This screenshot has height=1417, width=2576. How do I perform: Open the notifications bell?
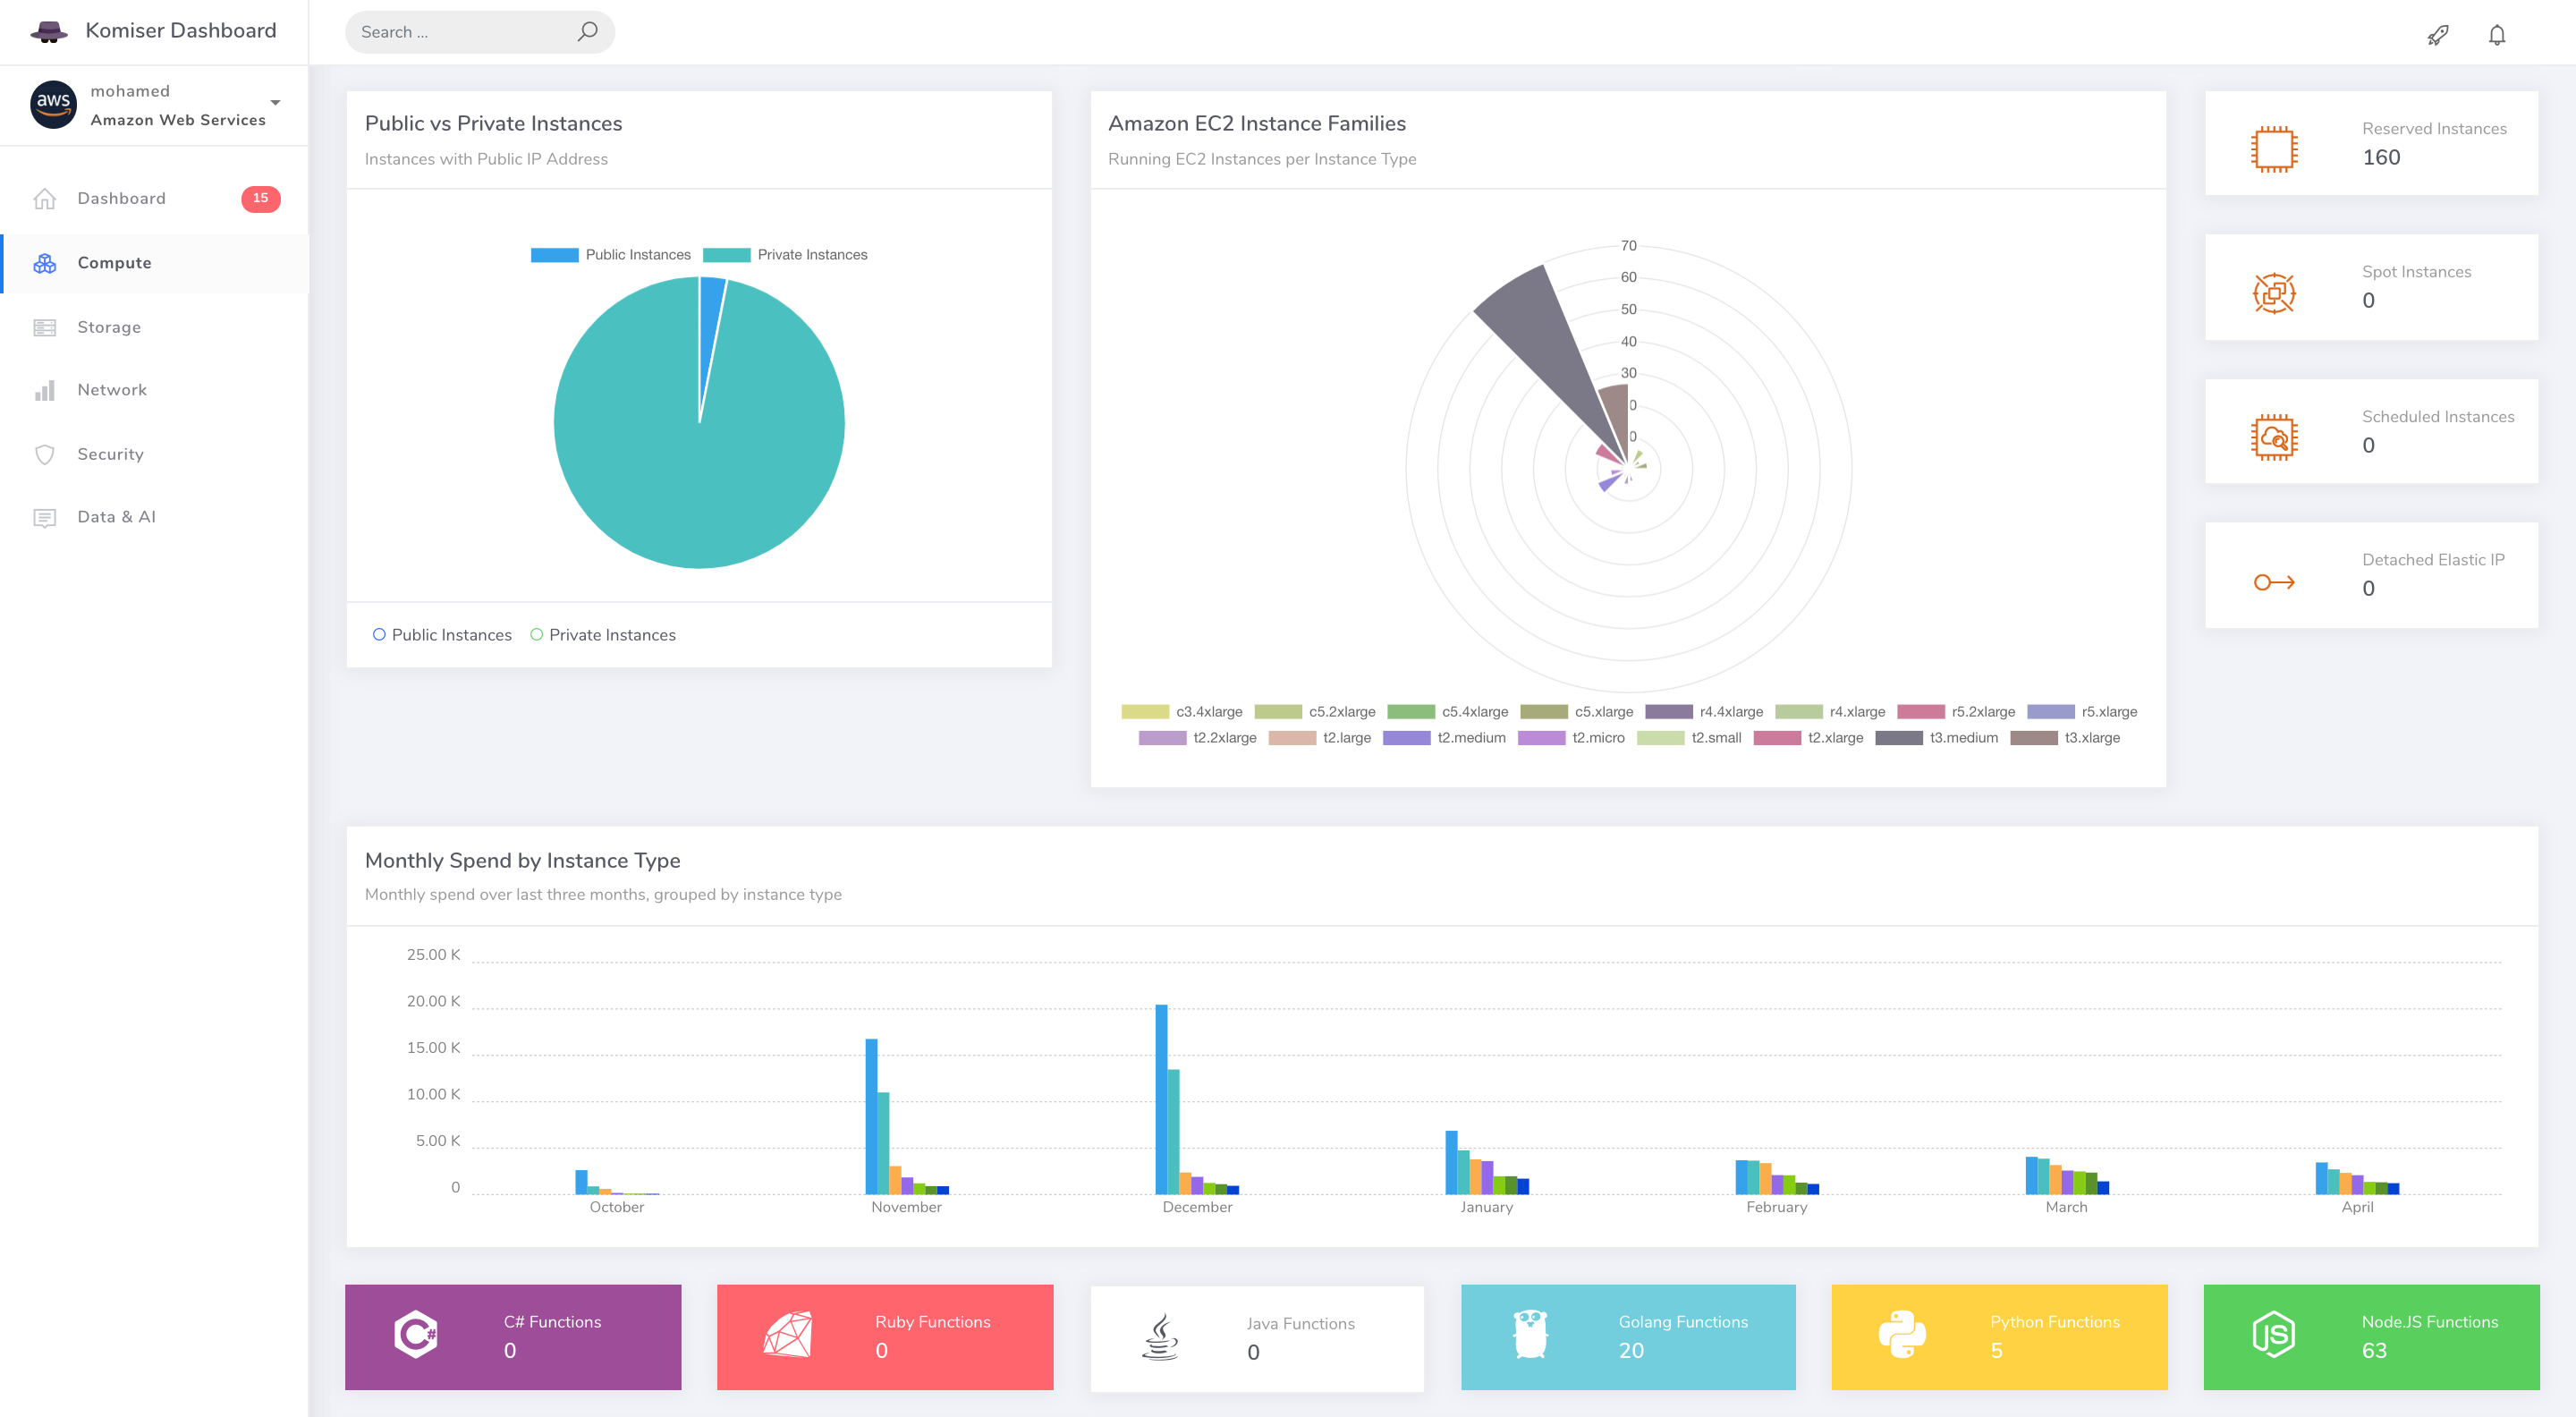click(x=2496, y=35)
